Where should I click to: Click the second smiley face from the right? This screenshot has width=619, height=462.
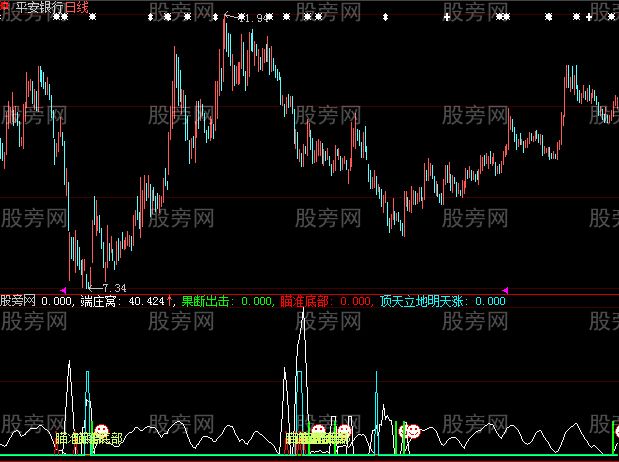344,431
